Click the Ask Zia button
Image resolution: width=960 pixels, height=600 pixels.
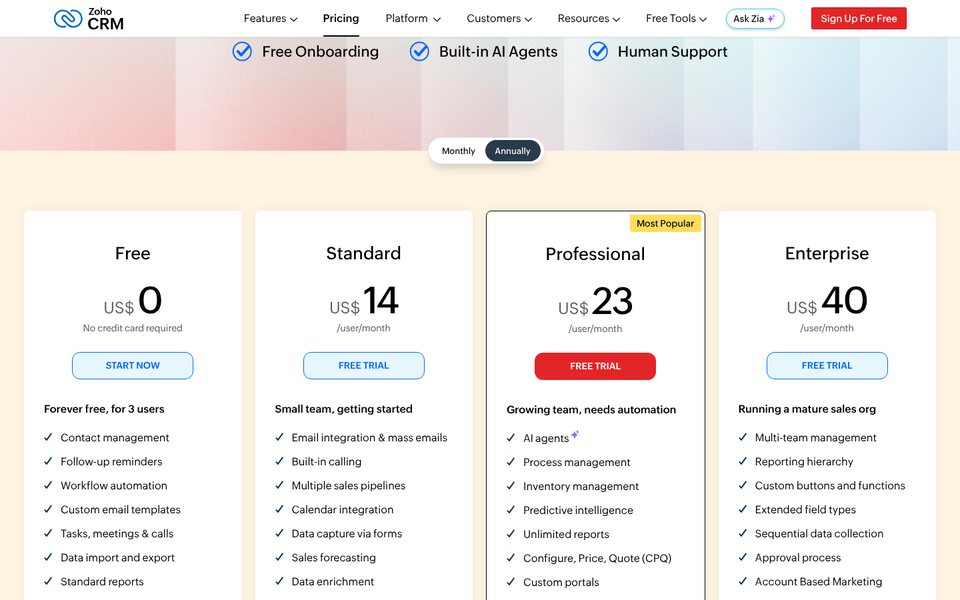(x=754, y=19)
